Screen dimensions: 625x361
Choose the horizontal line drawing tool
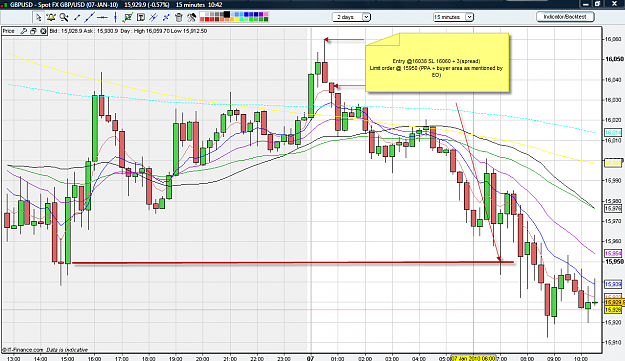(x=102, y=18)
